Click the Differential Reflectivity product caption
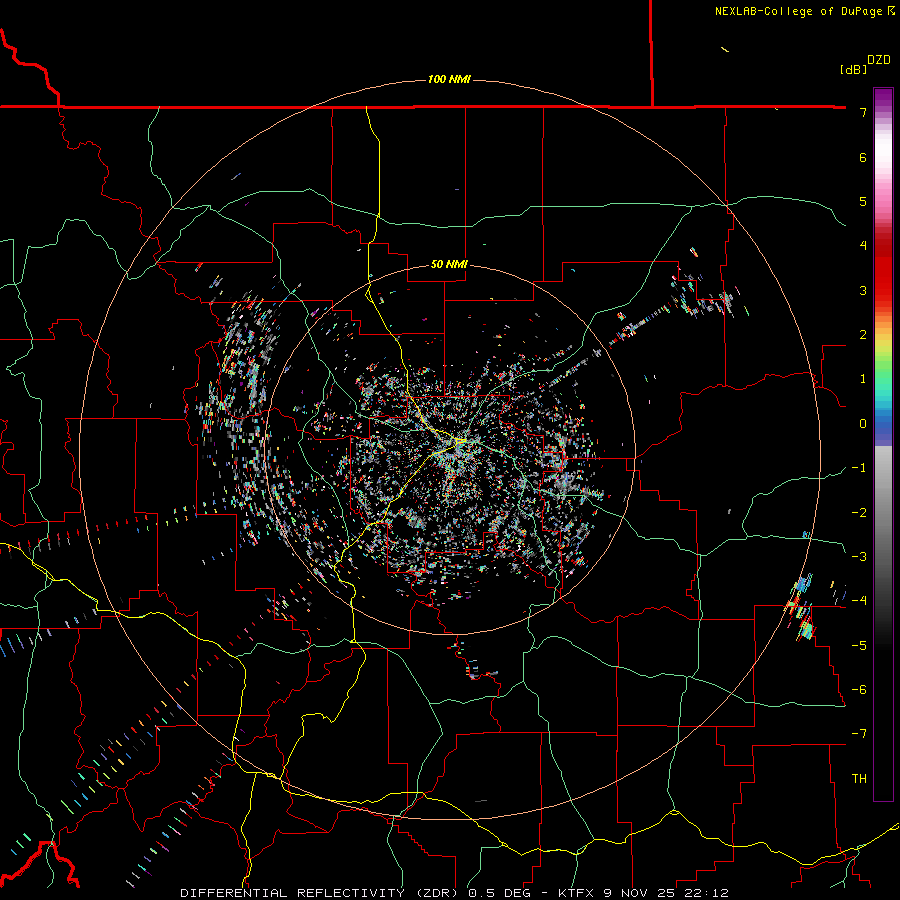Screen dimensions: 900x900 point(454,893)
